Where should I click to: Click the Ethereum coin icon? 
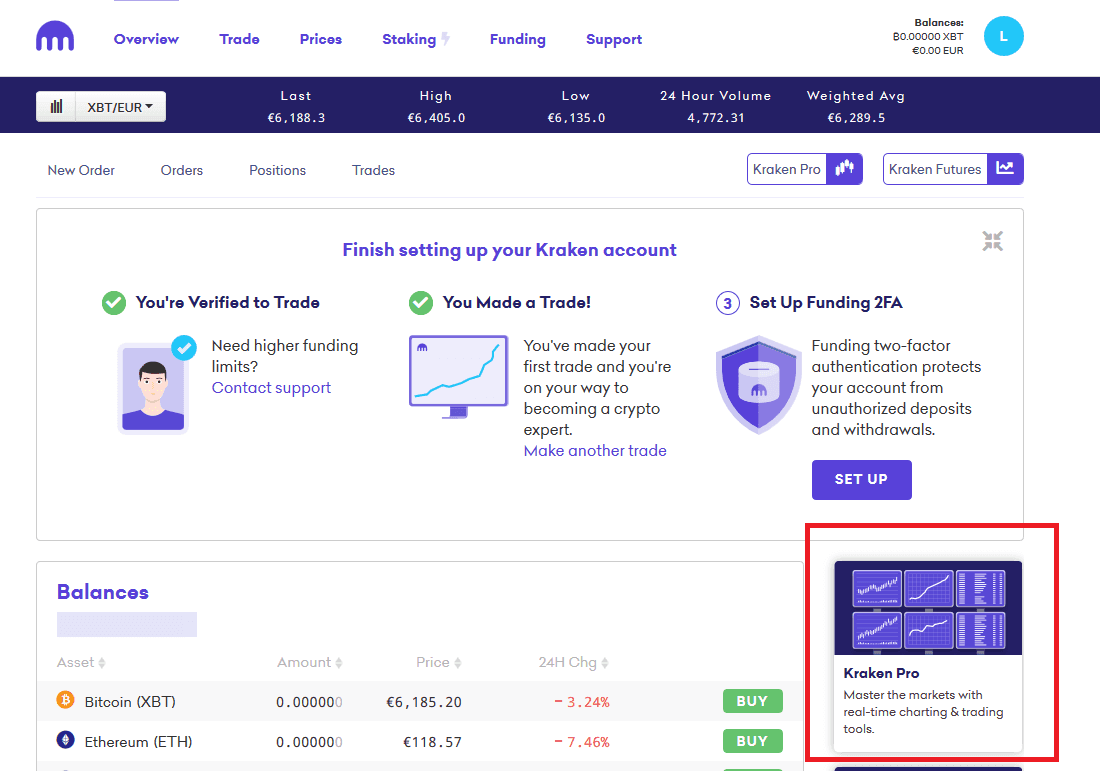(66, 741)
